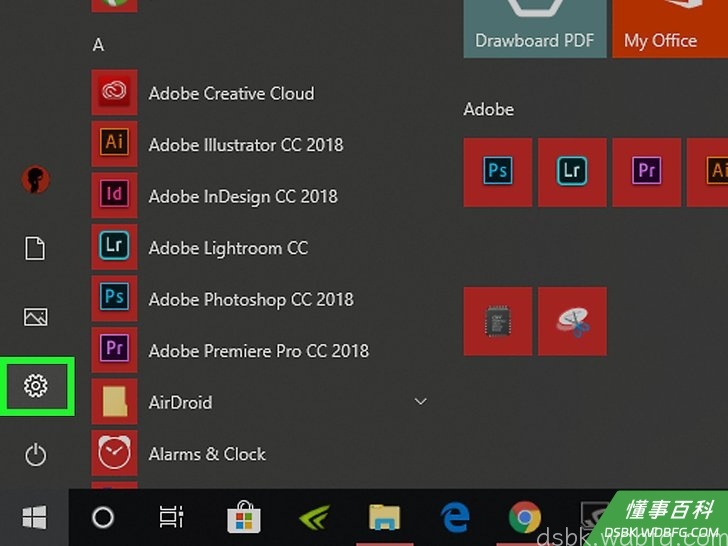Select Adobe Illustrator CC 2018 label
The image size is (728, 546).
pyautogui.click(x=246, y=145)
